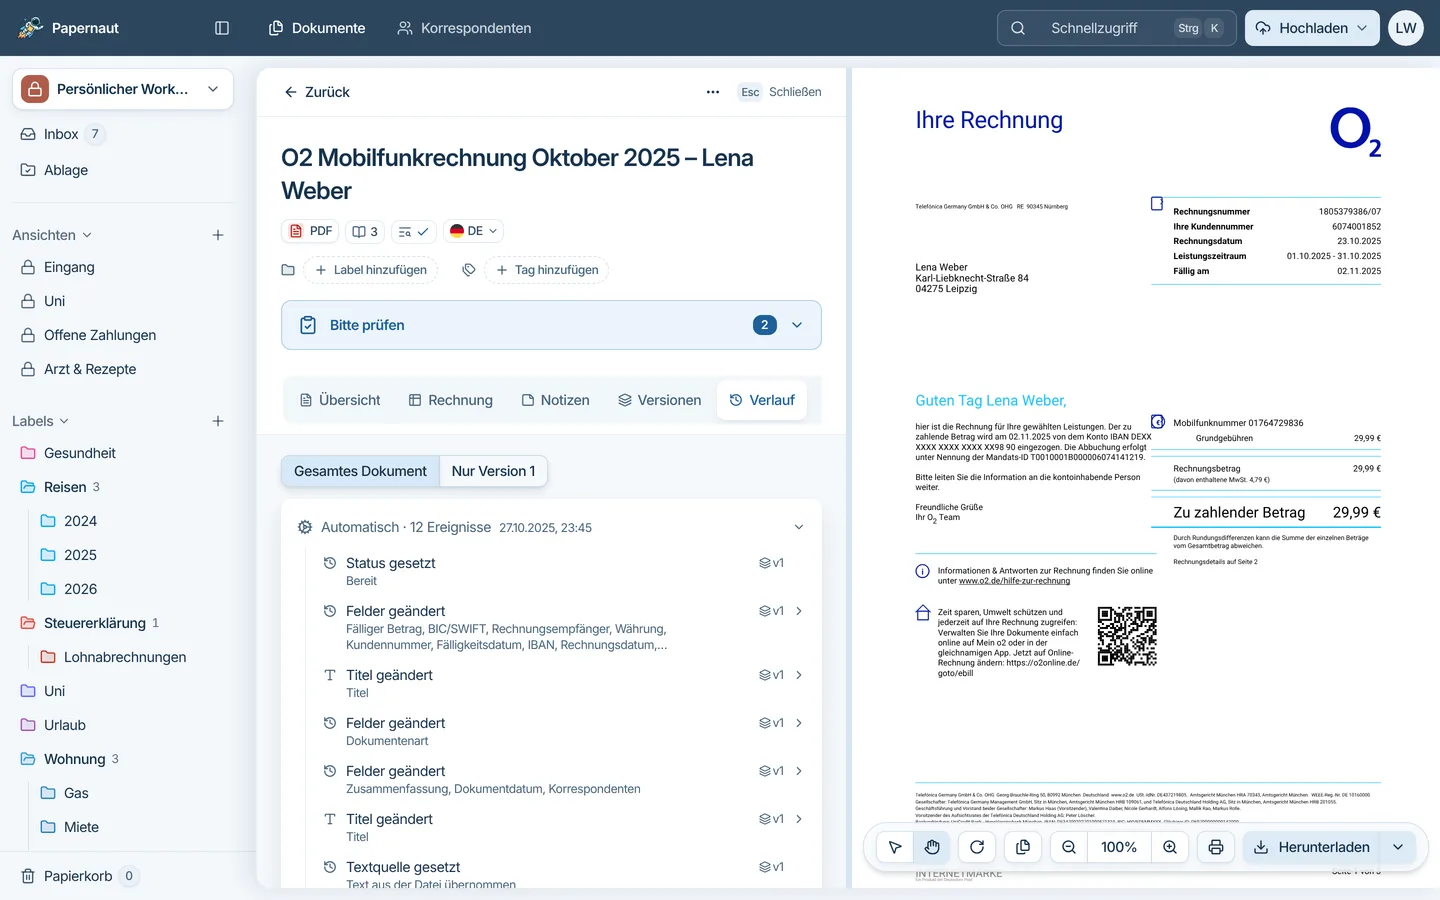Viewport: 1440px width, 900px height.
Task: Open the Versionen tab
Action: point(659,400)
